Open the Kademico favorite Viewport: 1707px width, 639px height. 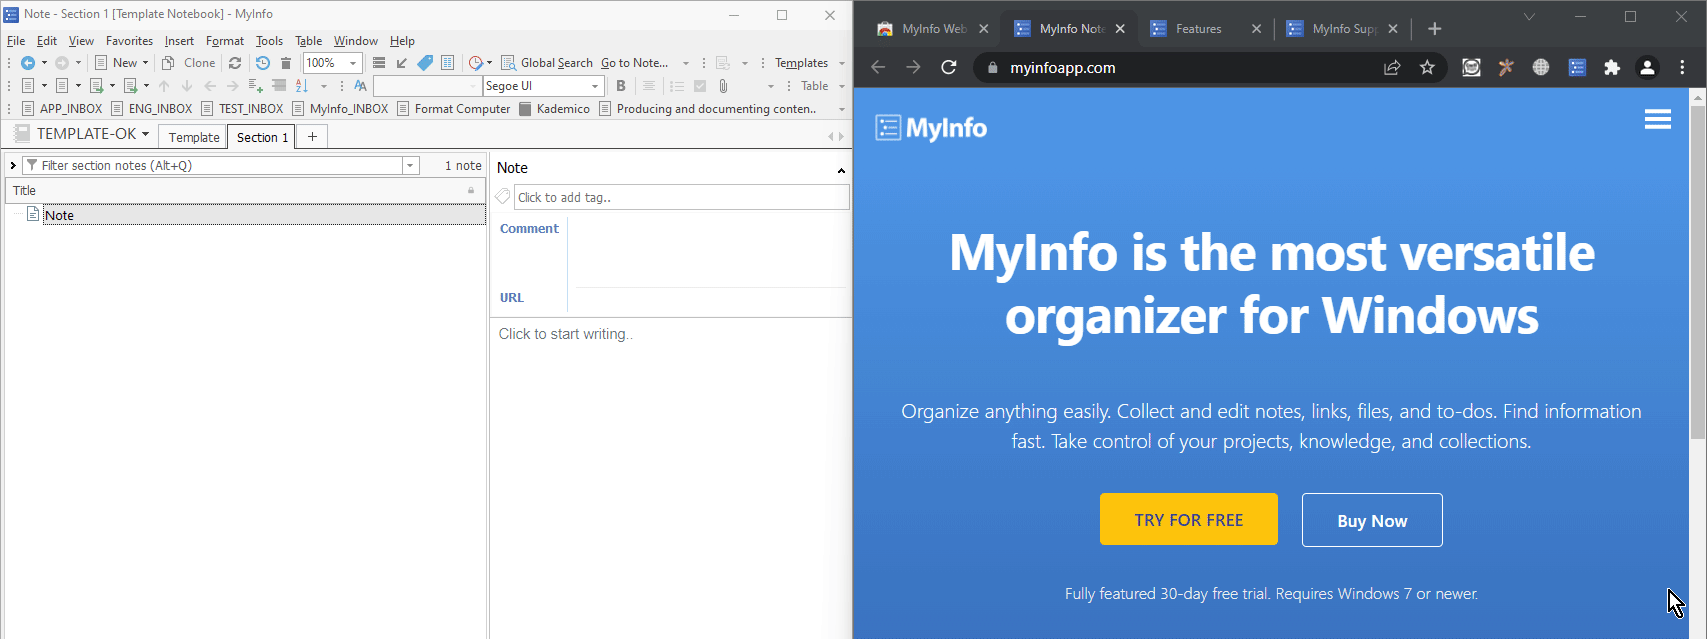pyautogui.click(x=555, y=109)
